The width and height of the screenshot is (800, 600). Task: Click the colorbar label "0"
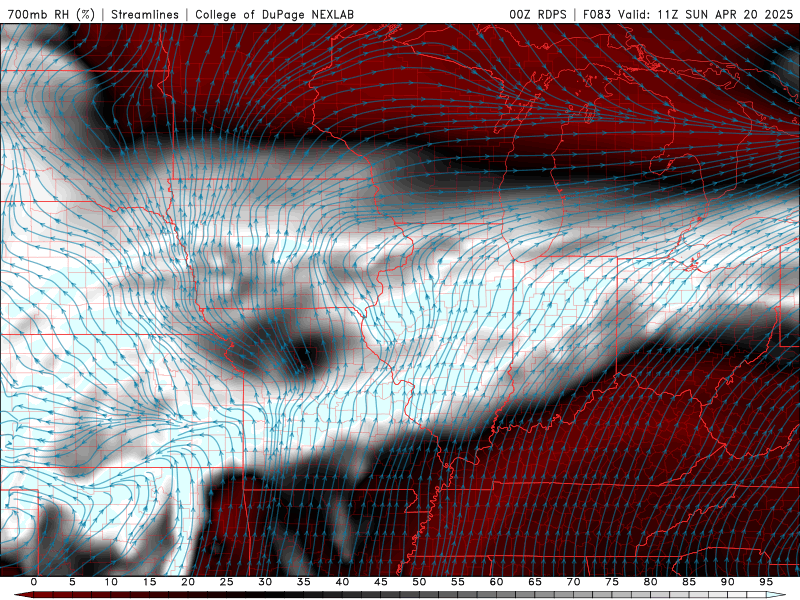34,582
